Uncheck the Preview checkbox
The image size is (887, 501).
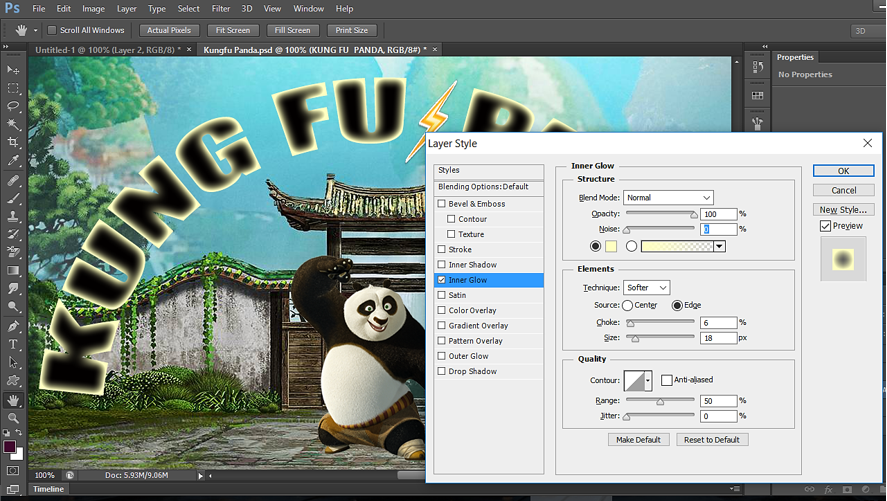(825, 226)
